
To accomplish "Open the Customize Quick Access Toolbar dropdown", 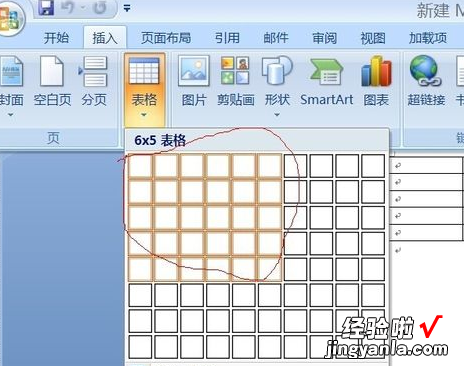I will point(127,8).
